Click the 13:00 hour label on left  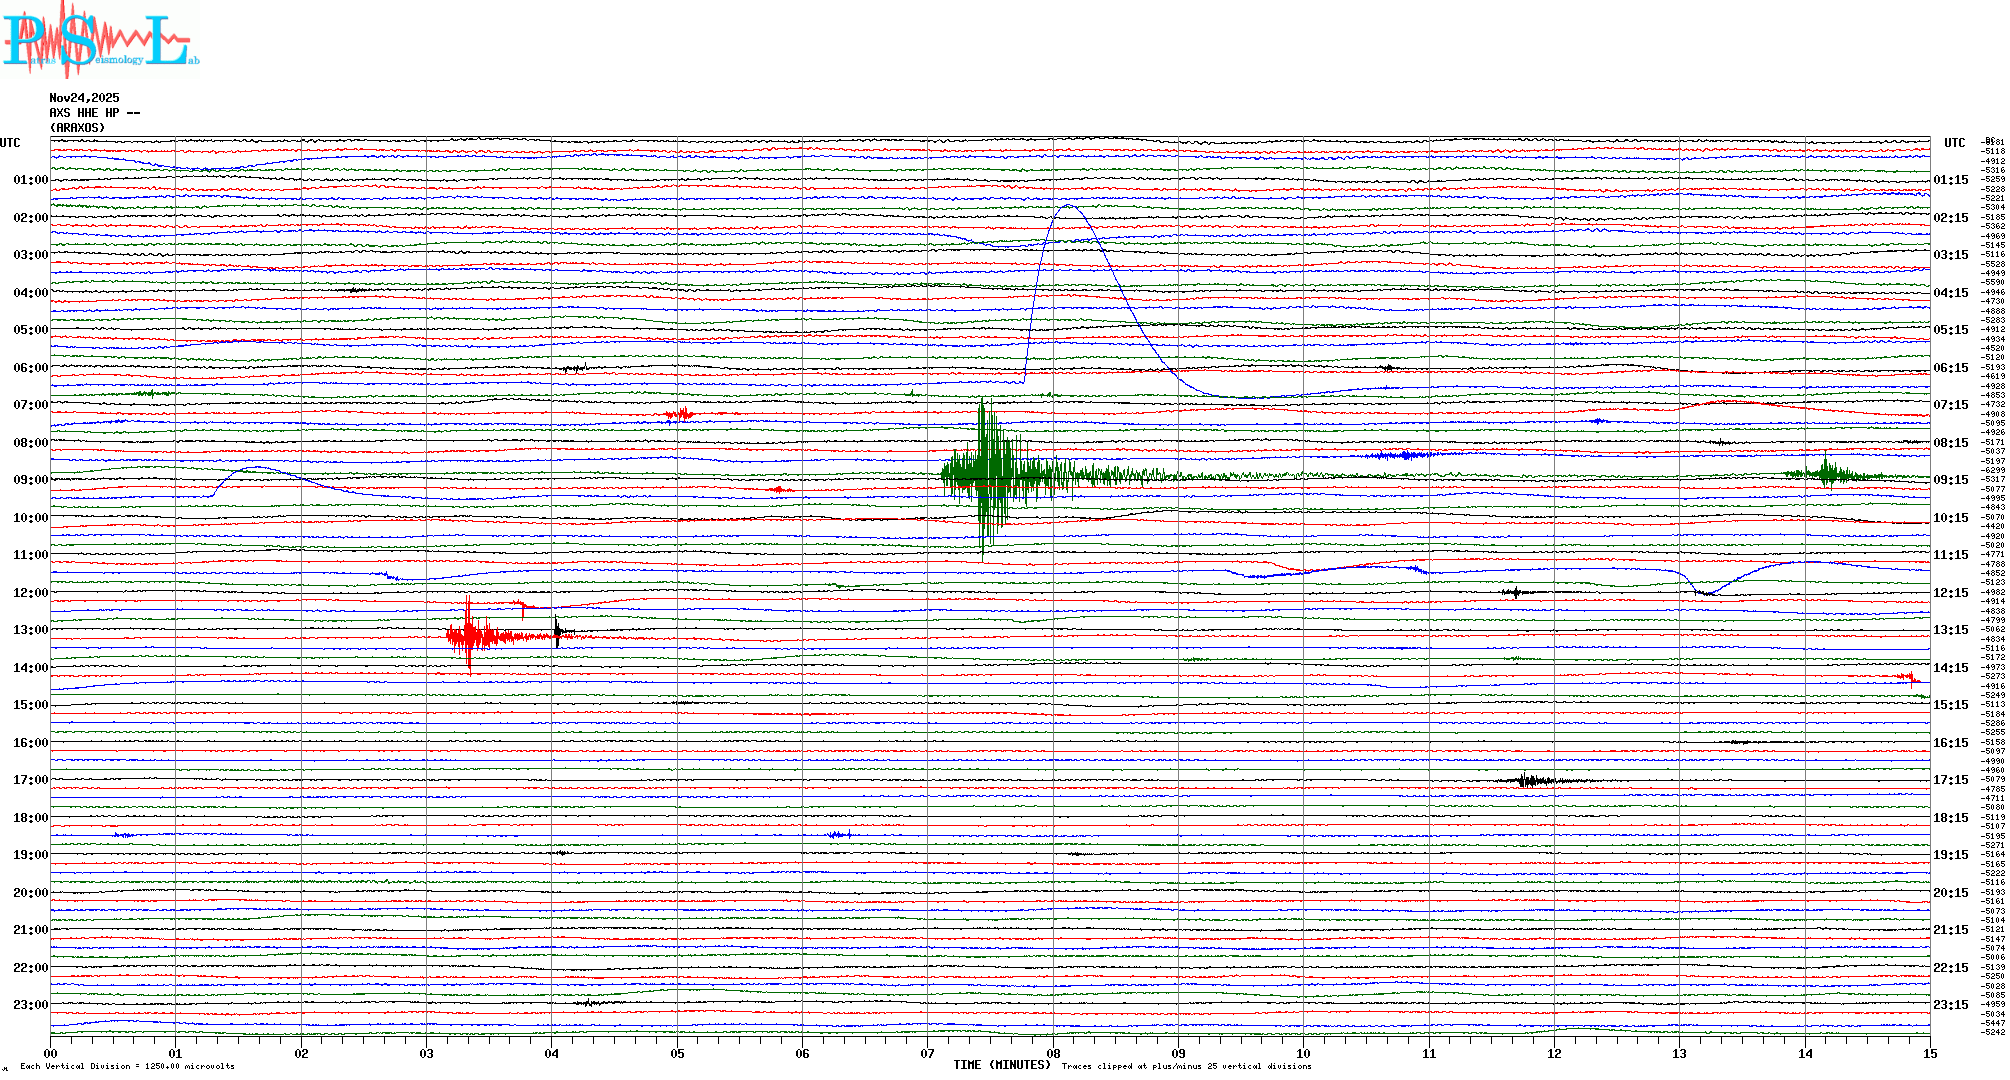(x=30, y=630)
